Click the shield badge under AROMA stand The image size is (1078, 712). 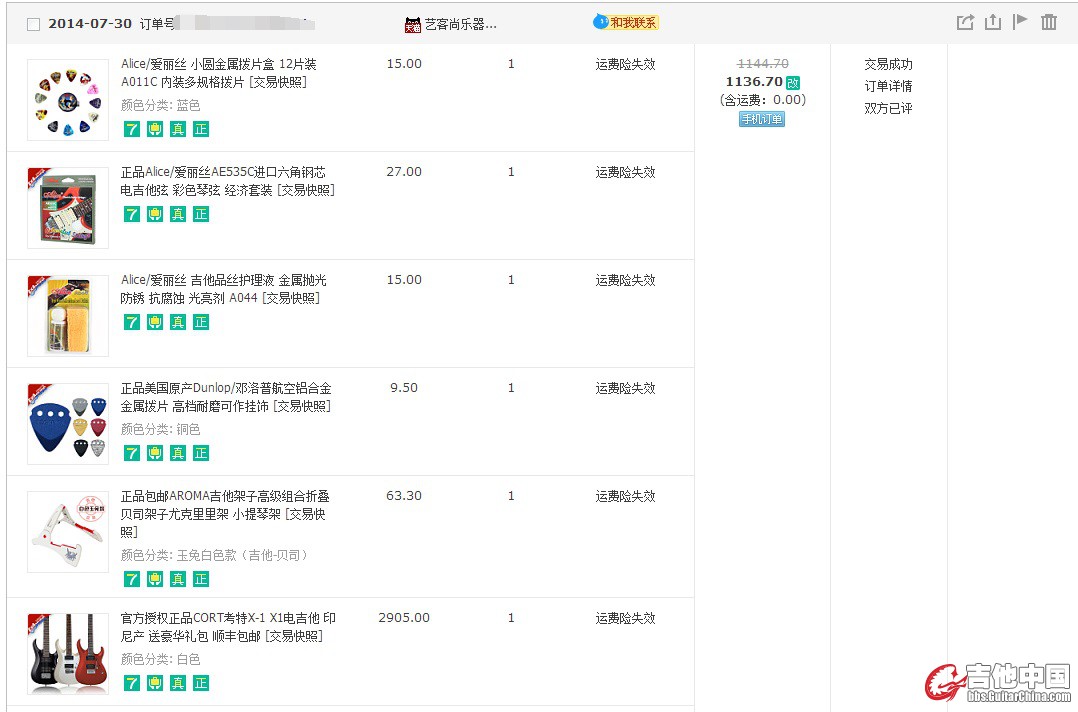(155, 579)
